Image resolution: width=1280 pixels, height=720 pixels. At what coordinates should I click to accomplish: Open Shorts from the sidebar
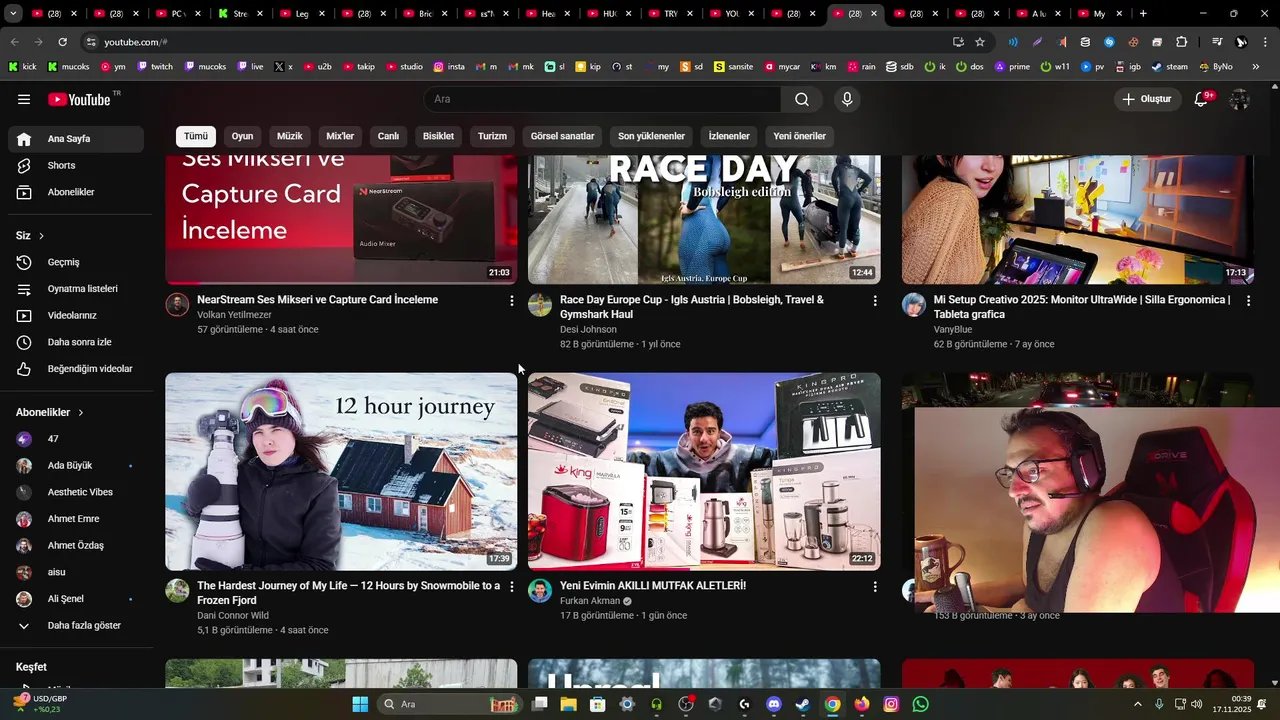[76, 165]
